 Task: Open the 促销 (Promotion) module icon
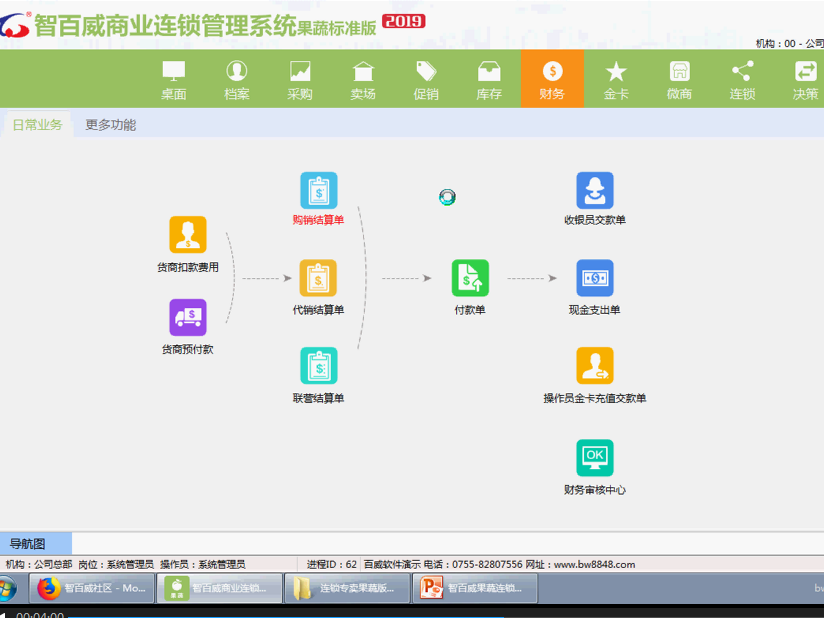[426, 78]
